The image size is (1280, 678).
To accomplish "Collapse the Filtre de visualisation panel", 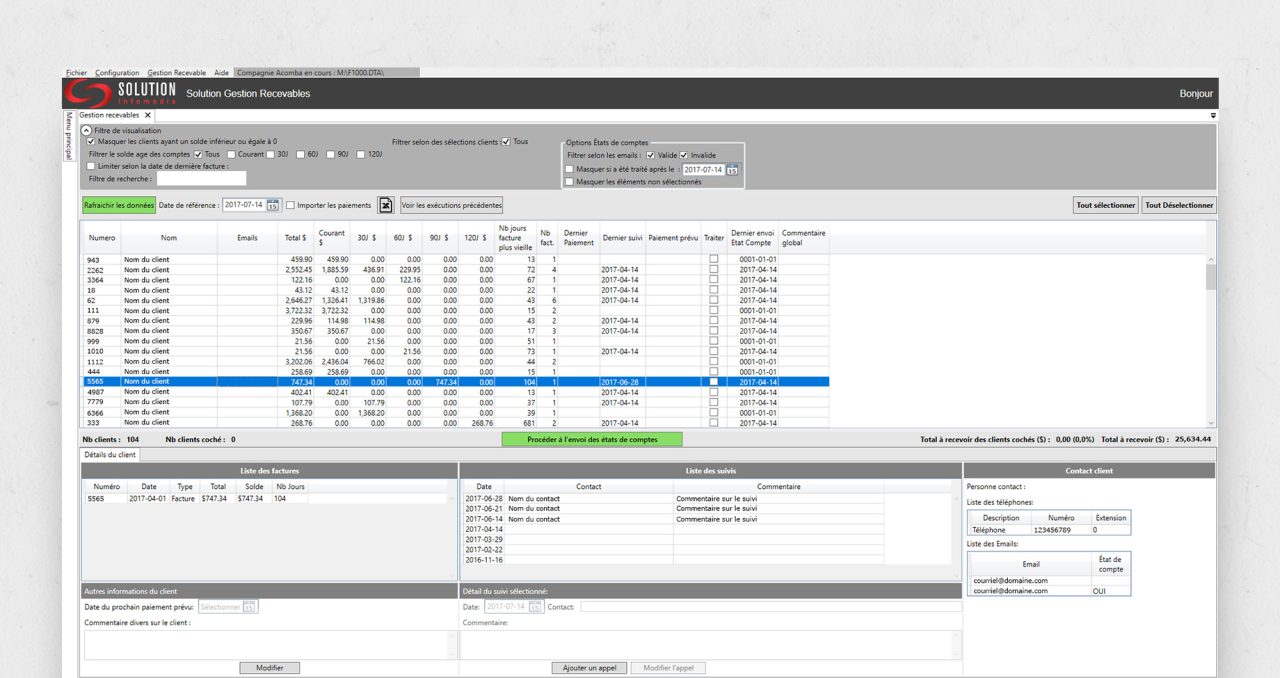I will click(85, 131).
